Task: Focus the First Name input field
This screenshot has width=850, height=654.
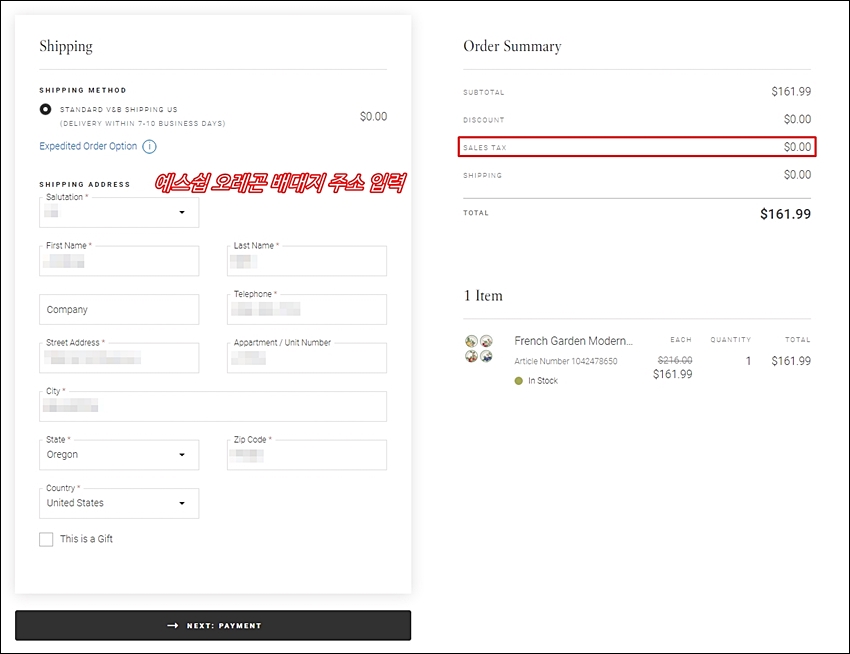Action: click(x=119, y=261)
